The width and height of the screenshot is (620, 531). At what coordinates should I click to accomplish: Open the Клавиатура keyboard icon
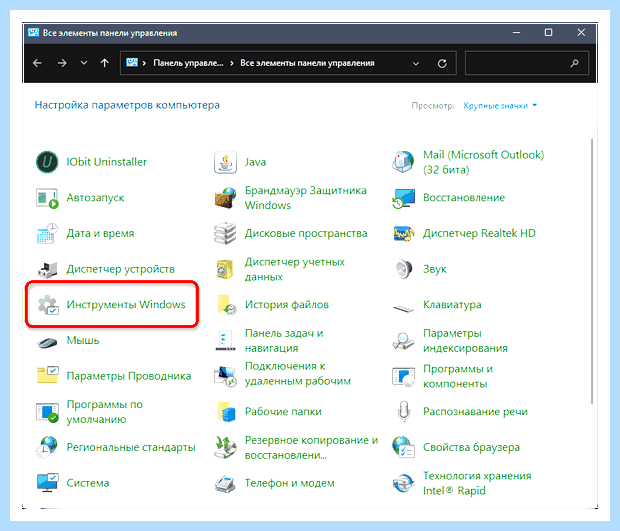(403, 307)
